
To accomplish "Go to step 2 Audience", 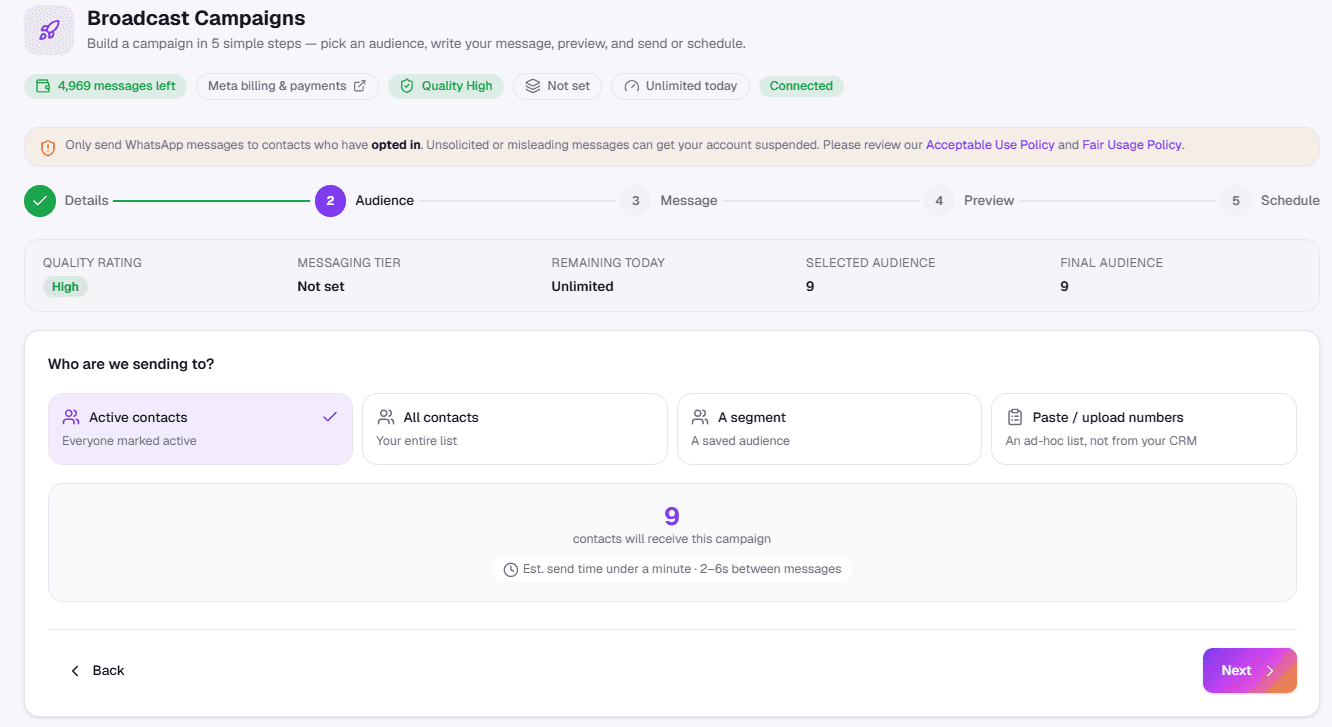I will (x=364, y=201).
